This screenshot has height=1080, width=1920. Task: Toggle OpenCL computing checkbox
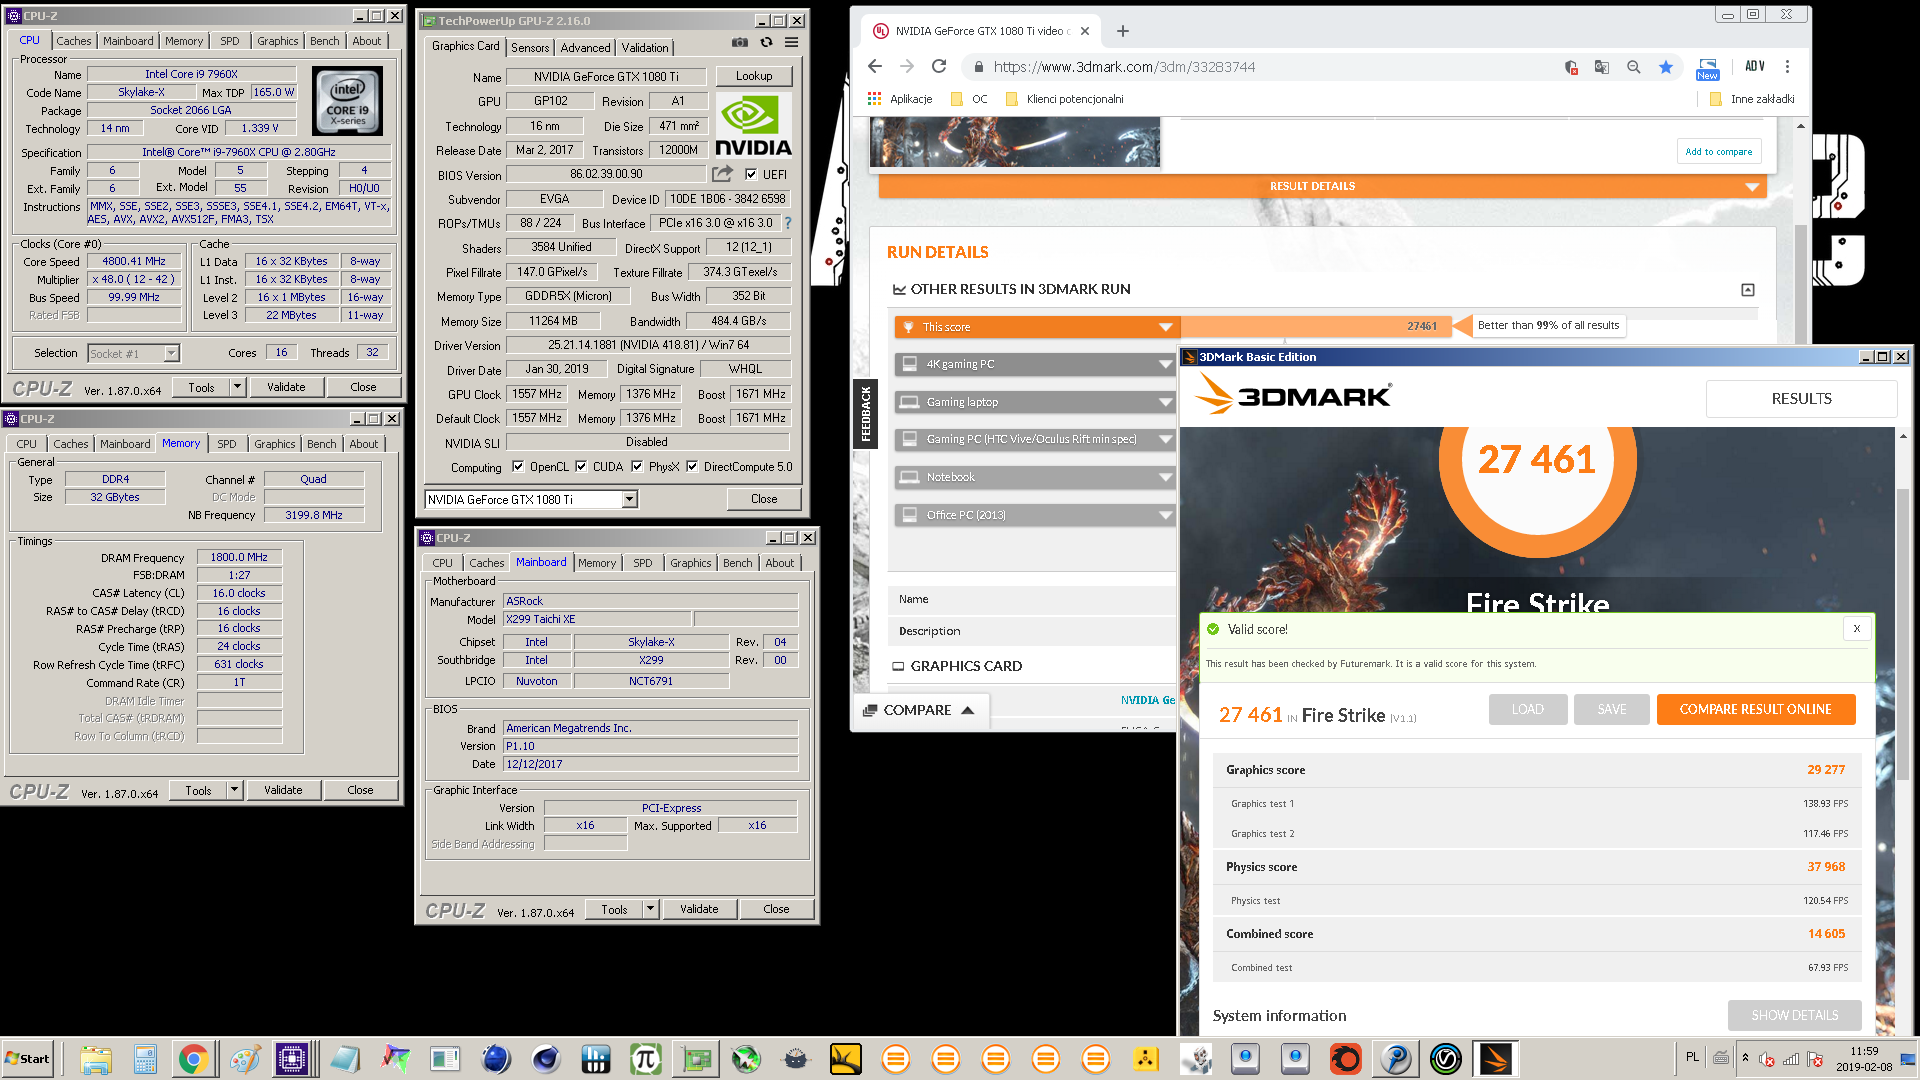[x=518, y=466]
